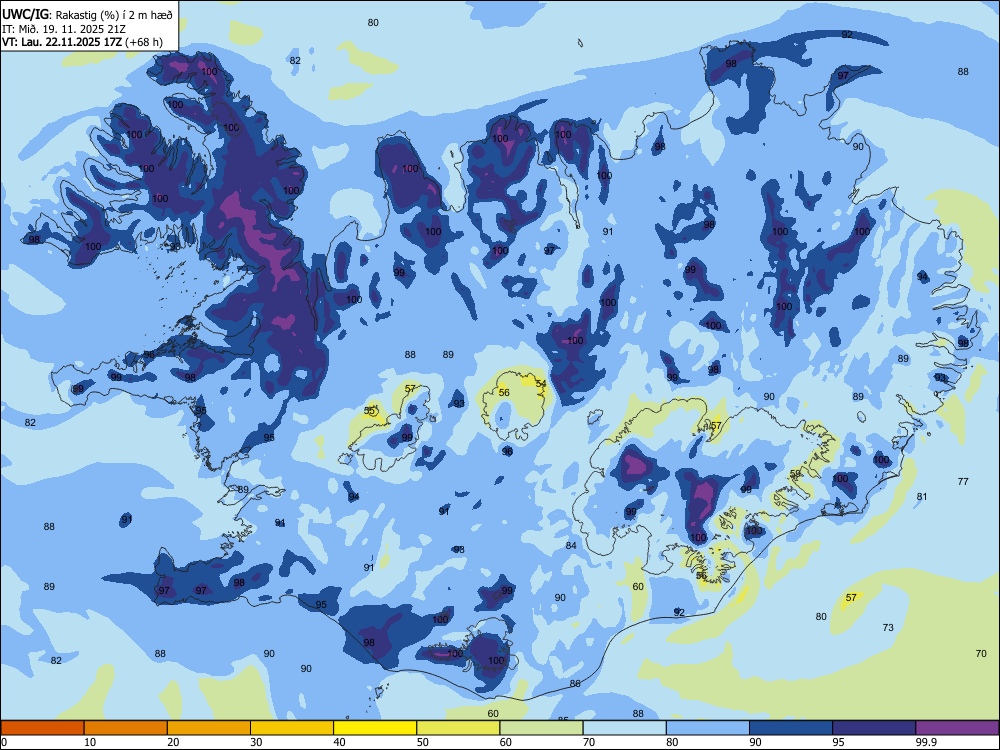Click the '54' value on the yellow glacier area
The image size is (1000, 750).
point(541,383)
